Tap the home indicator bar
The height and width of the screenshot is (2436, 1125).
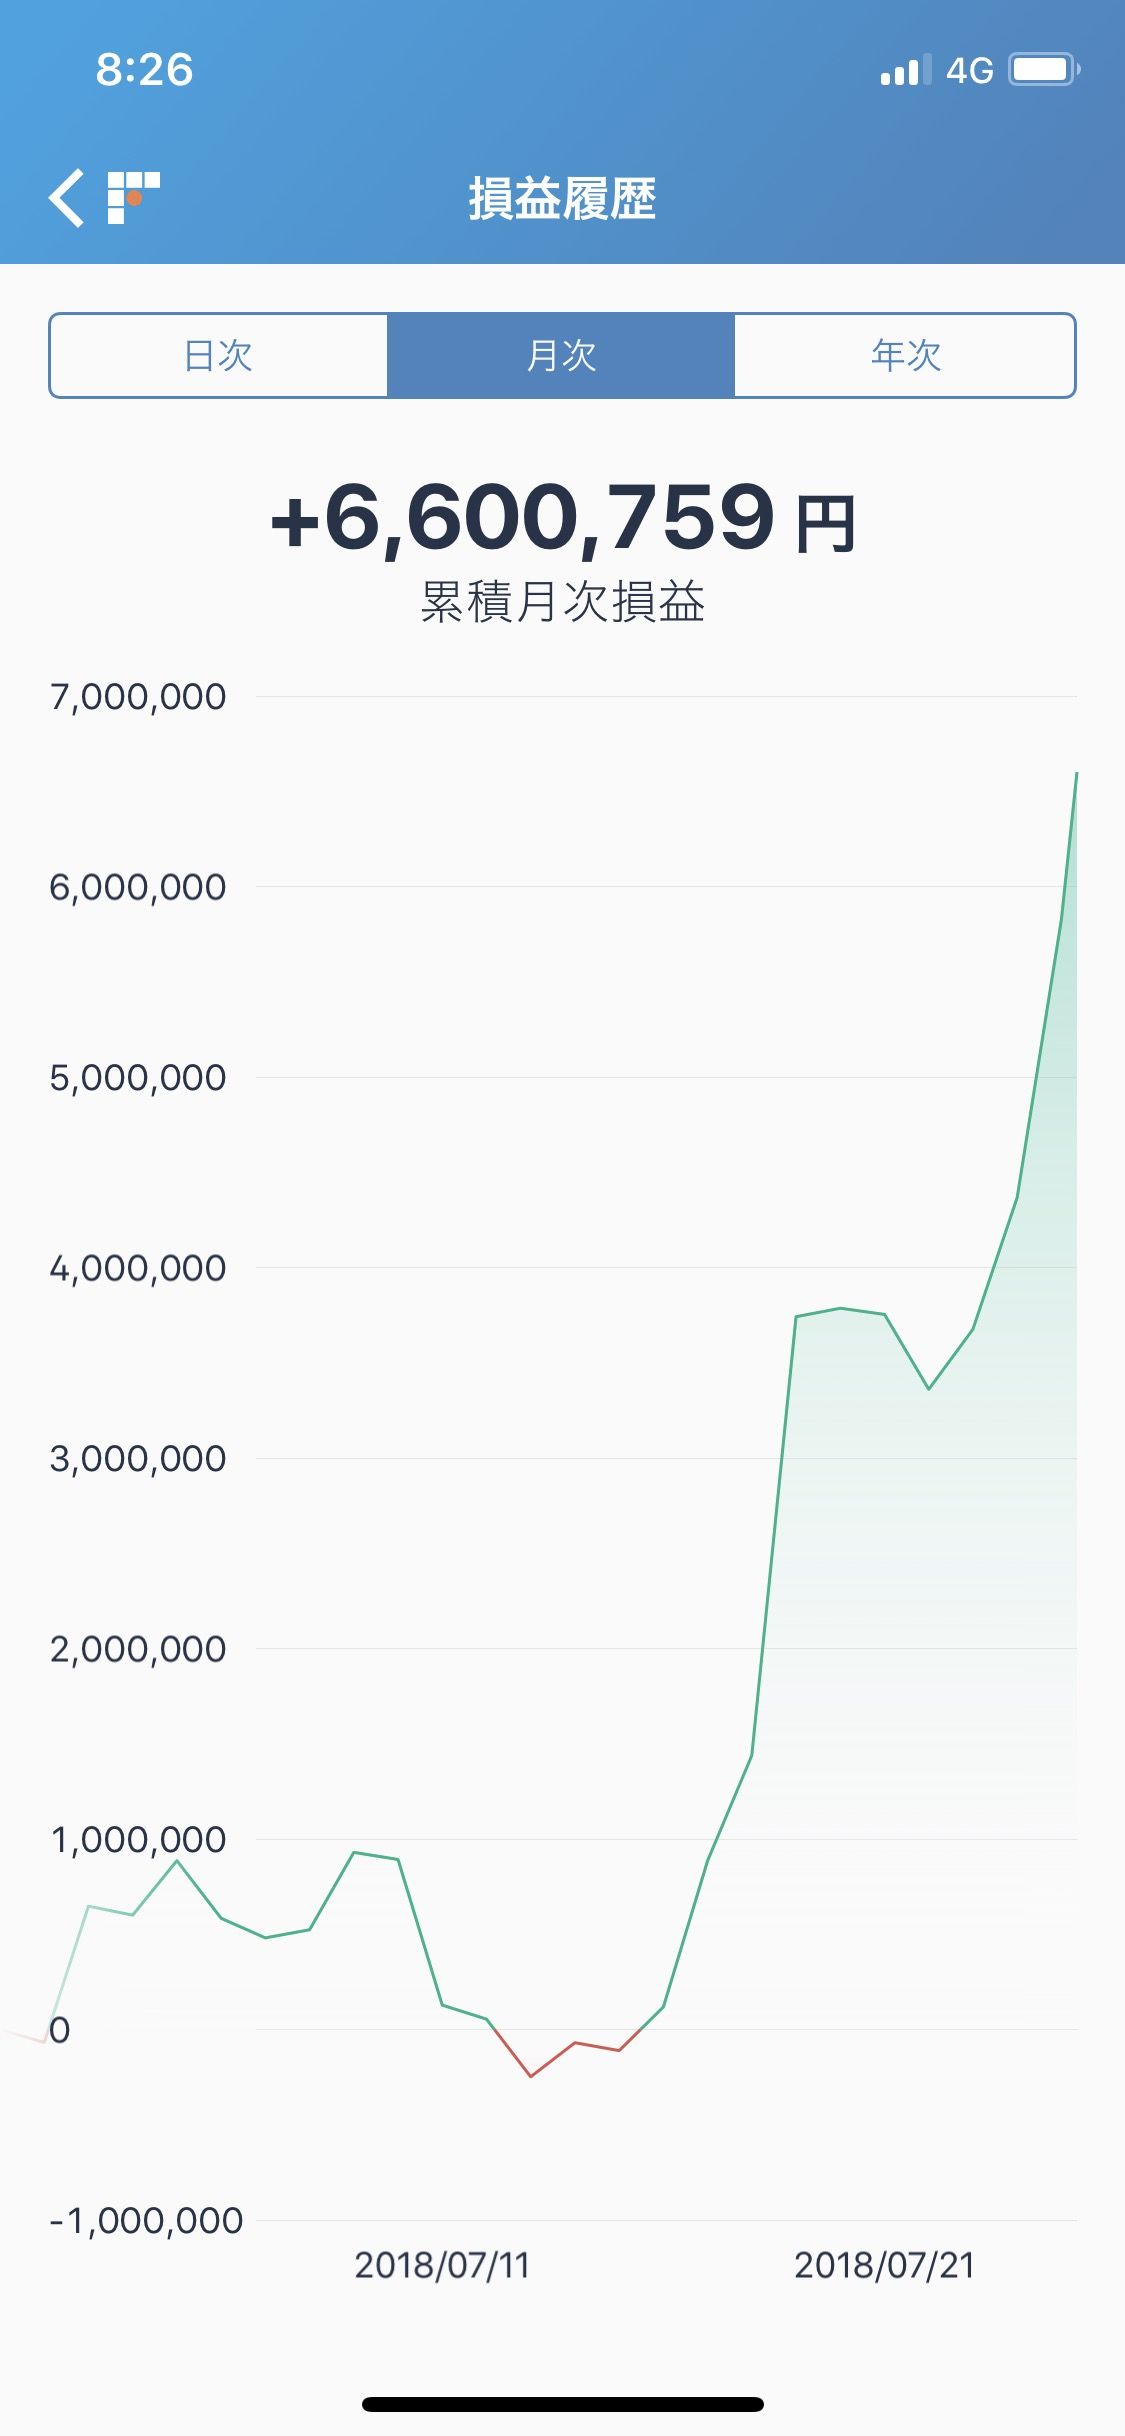point(563,2404)
